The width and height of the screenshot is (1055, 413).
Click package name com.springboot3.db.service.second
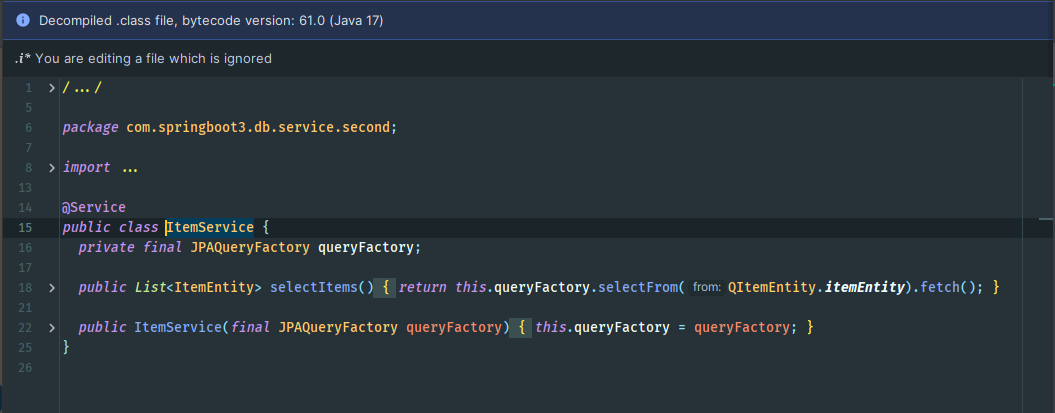(258, 127)
